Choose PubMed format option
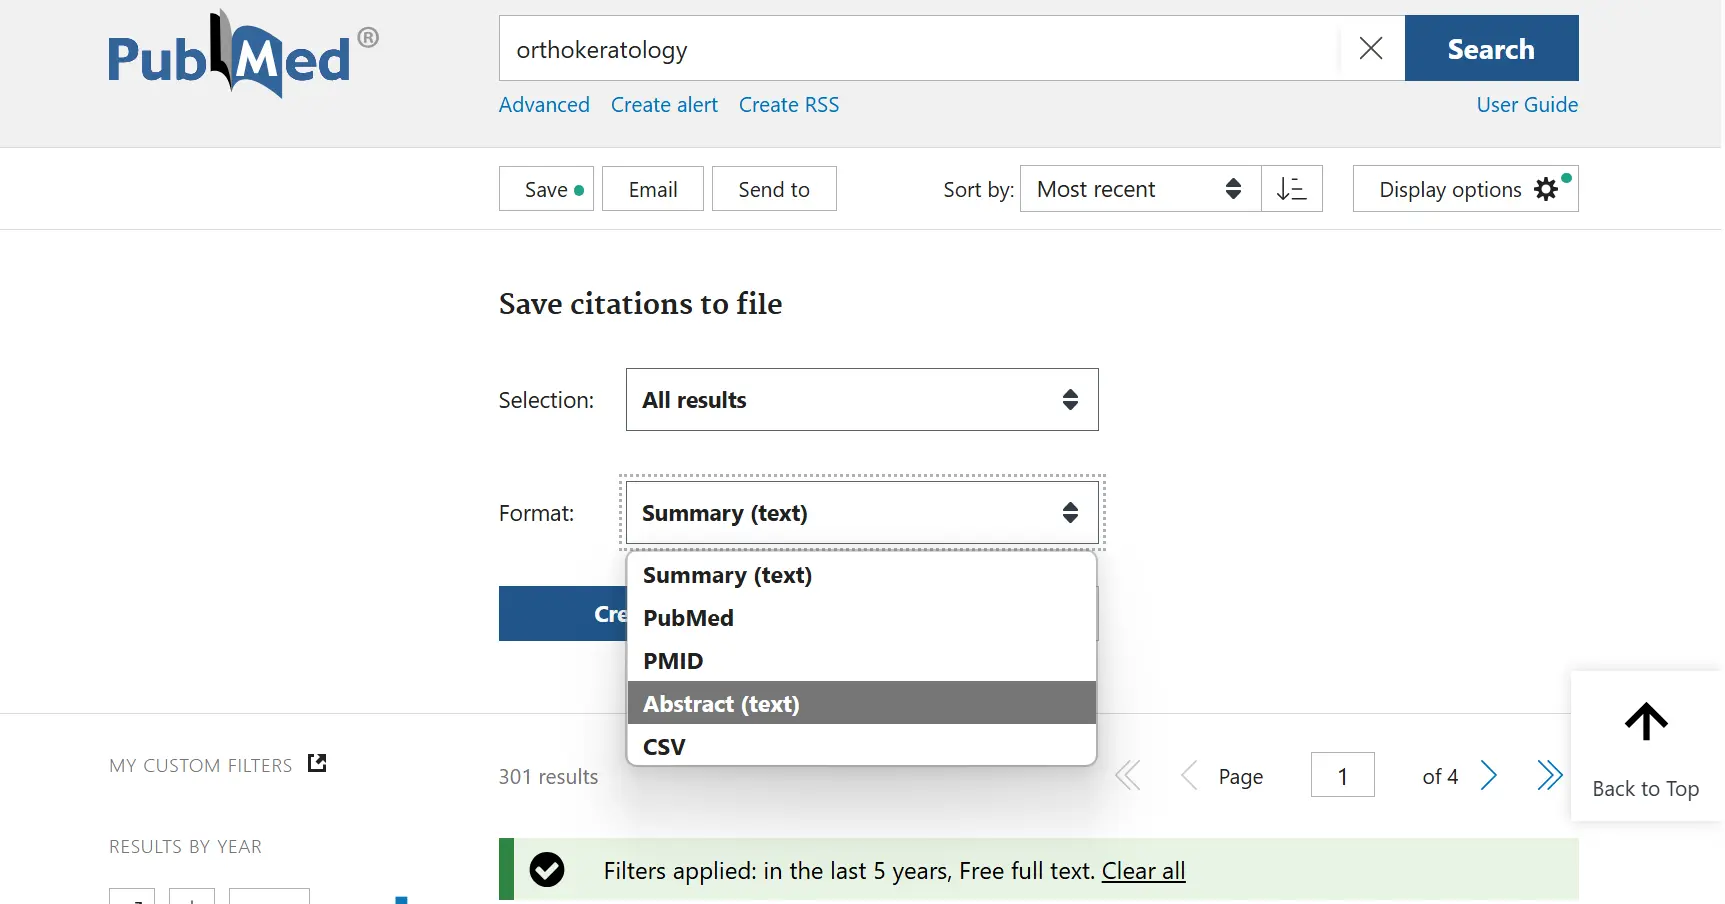The image size is (1725, 904). tap(861, 618)
